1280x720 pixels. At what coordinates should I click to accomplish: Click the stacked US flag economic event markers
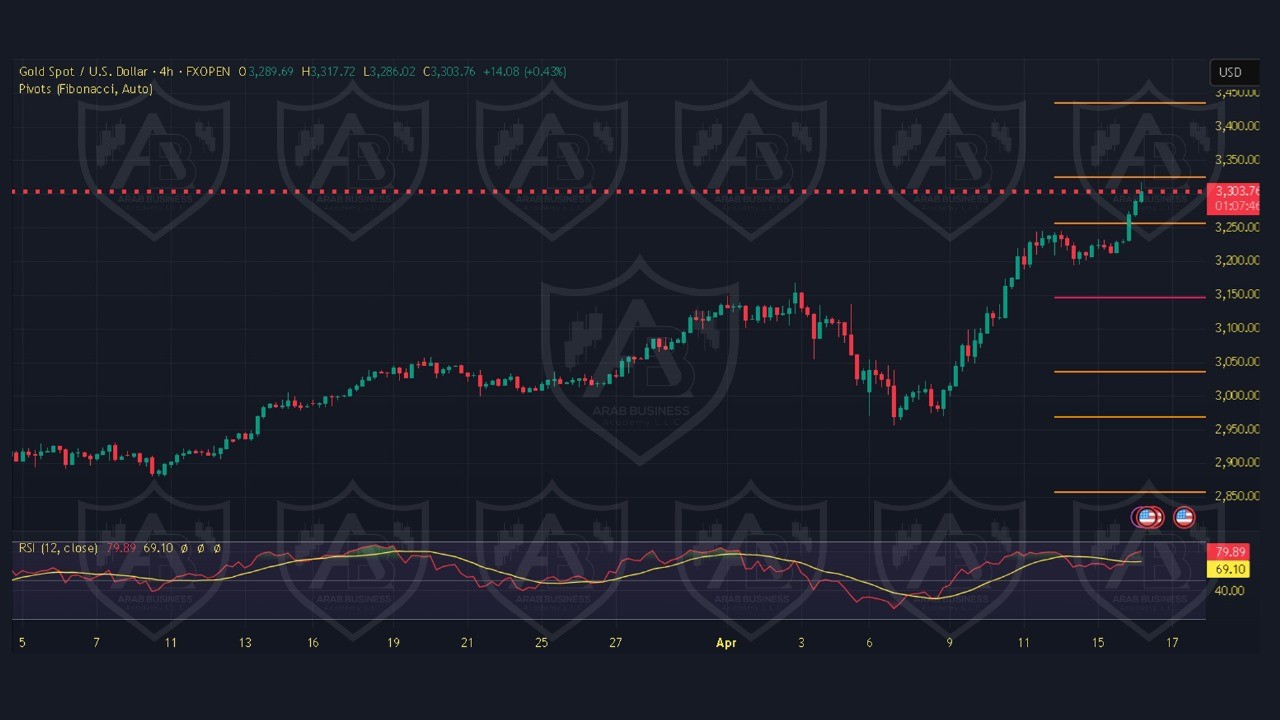tap(1148, 517)
